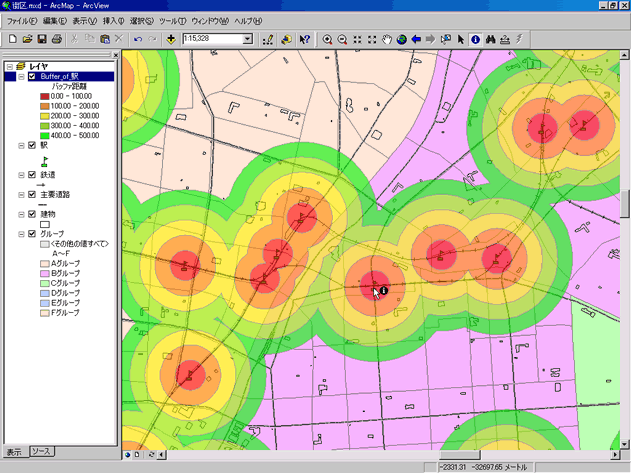Switch to the ソース tab
Image resolution: width=631 pixels, height=473 pixels.
pos(41,451)
